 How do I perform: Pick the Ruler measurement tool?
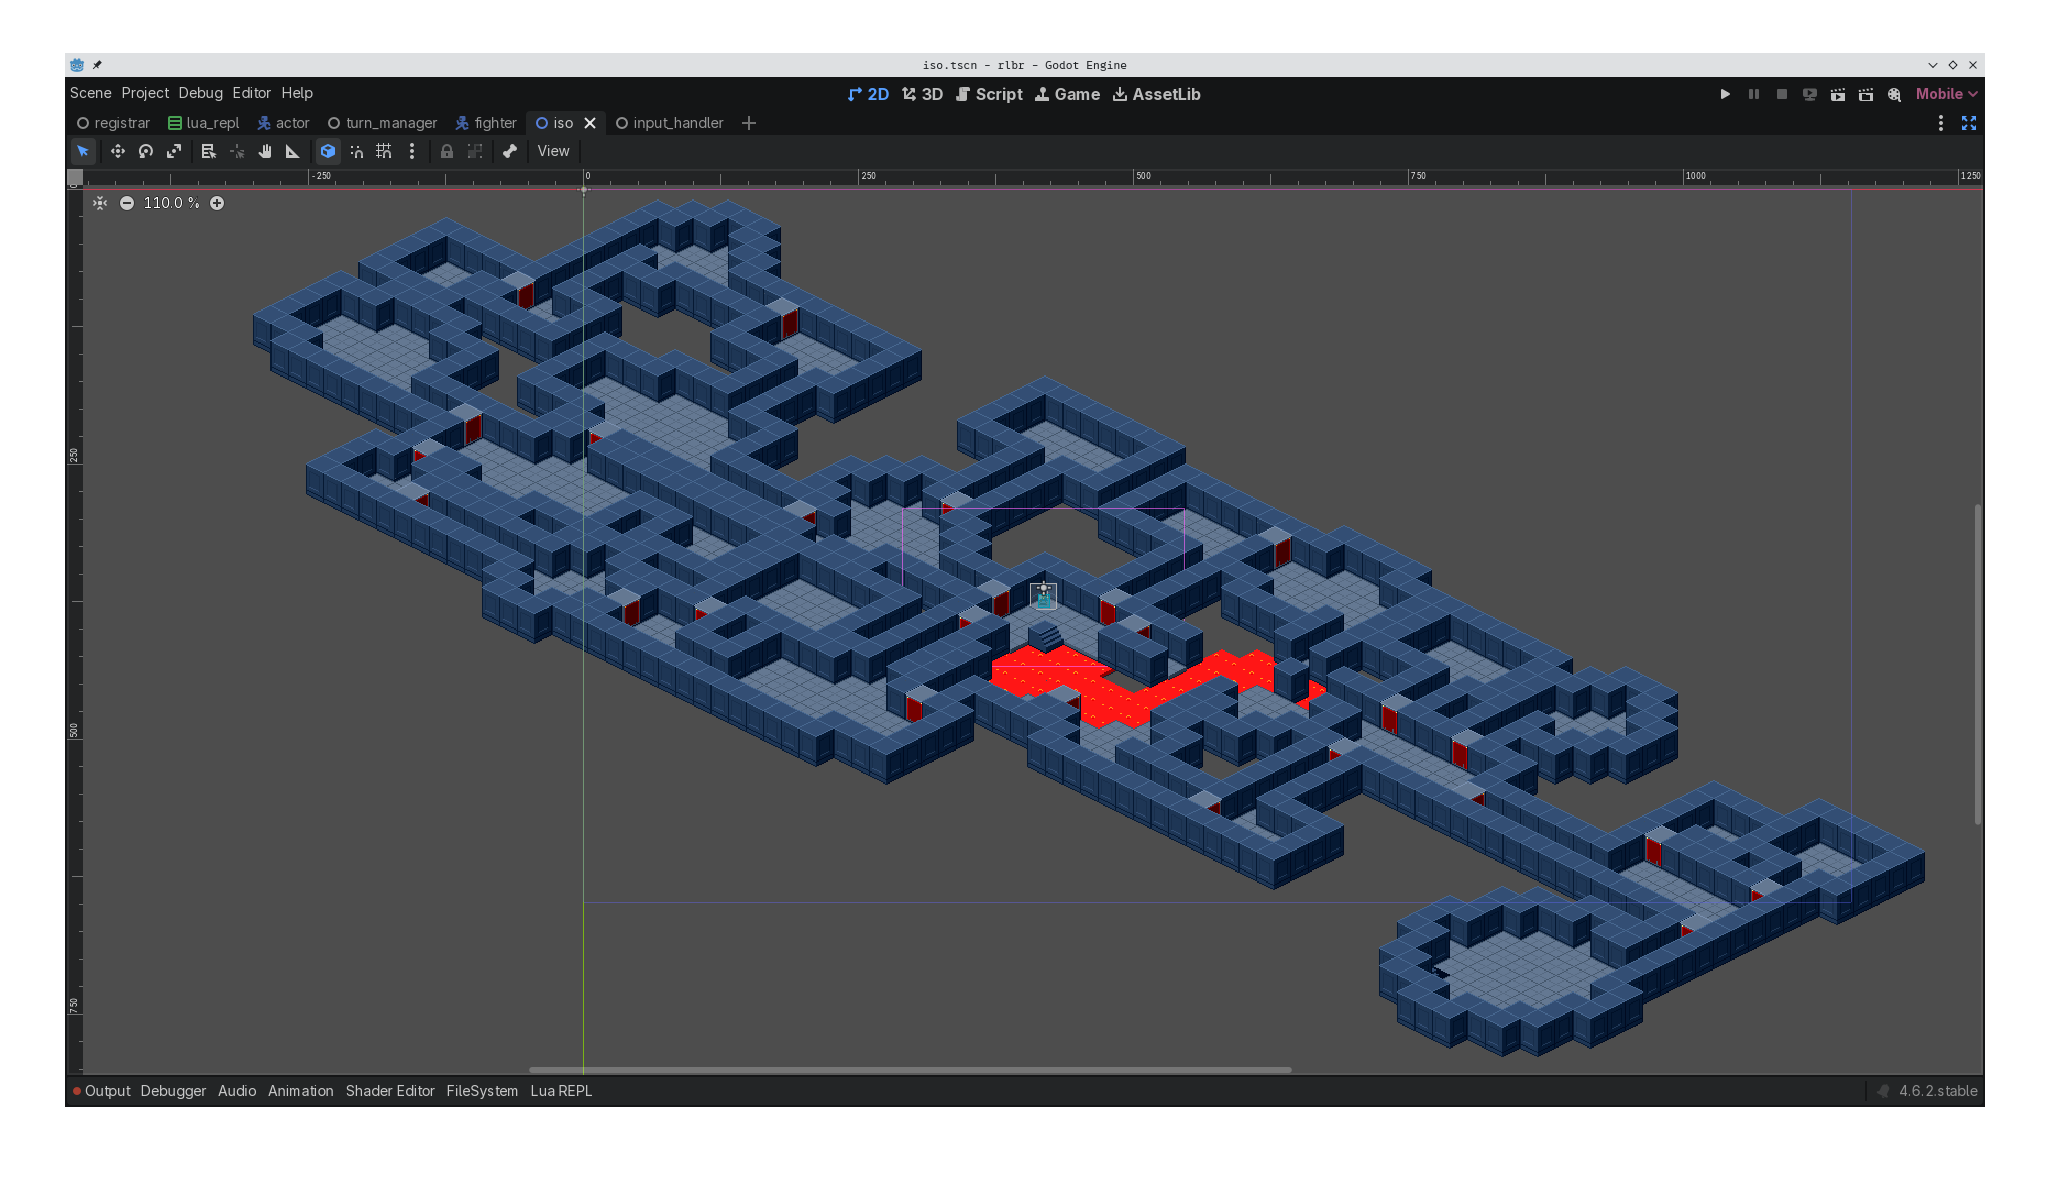pos(293,151)
